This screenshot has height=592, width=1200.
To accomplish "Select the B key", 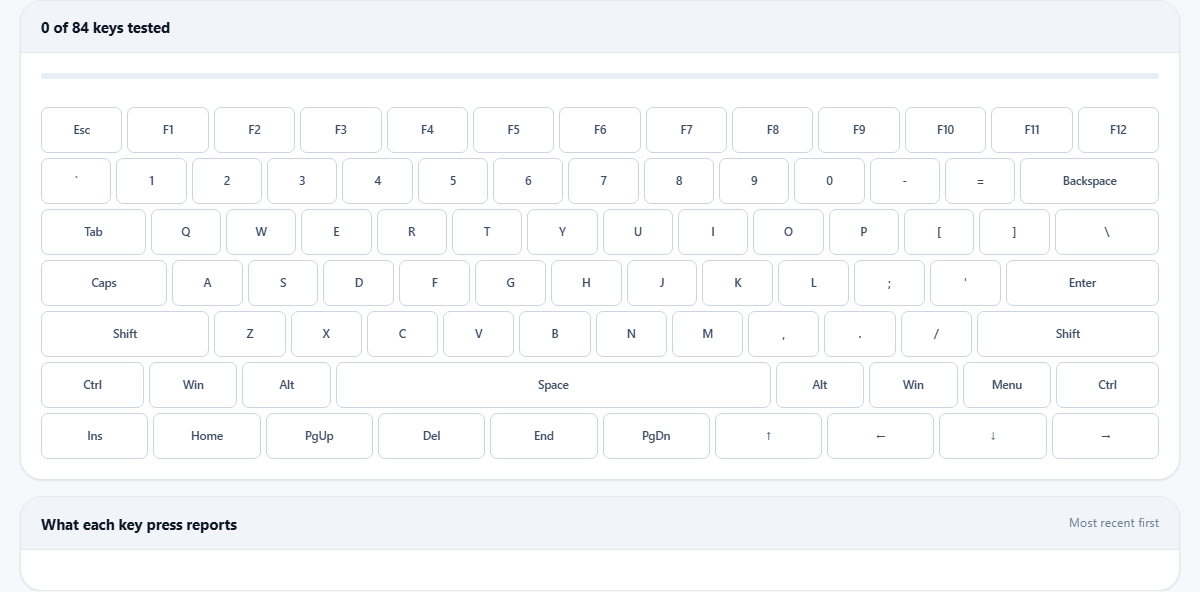I will pyautogui.click(x=555, y=334).
